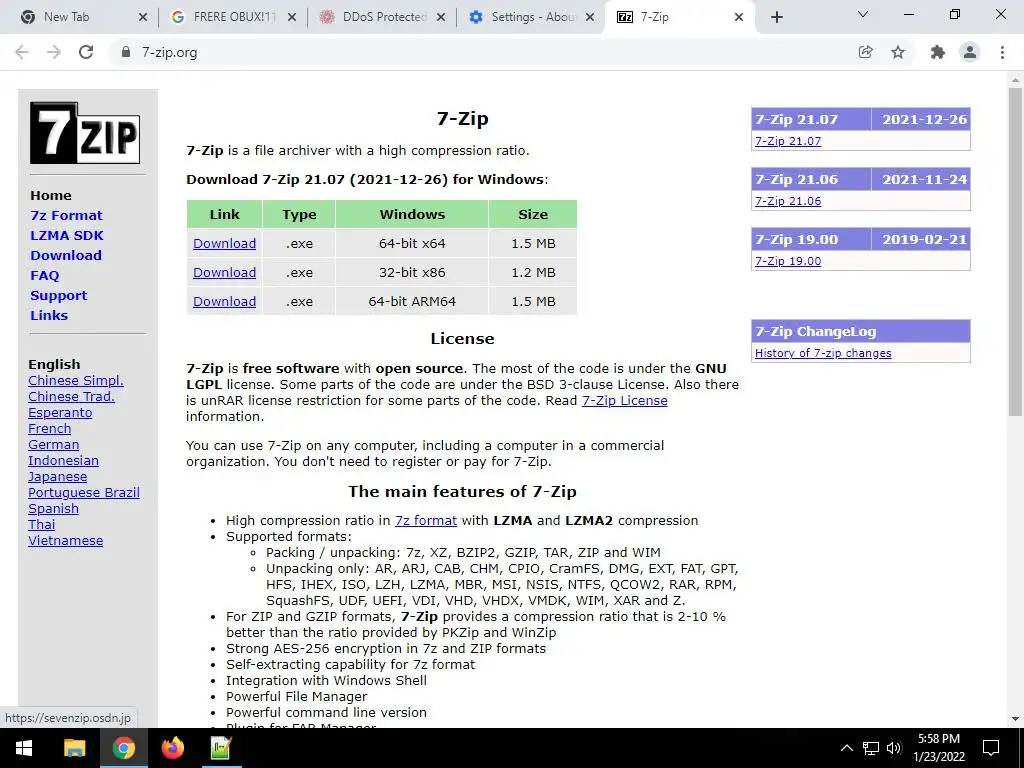Open the Windows Start button
This screenshot has height=768, width=1024.
[x=24, y=748]
